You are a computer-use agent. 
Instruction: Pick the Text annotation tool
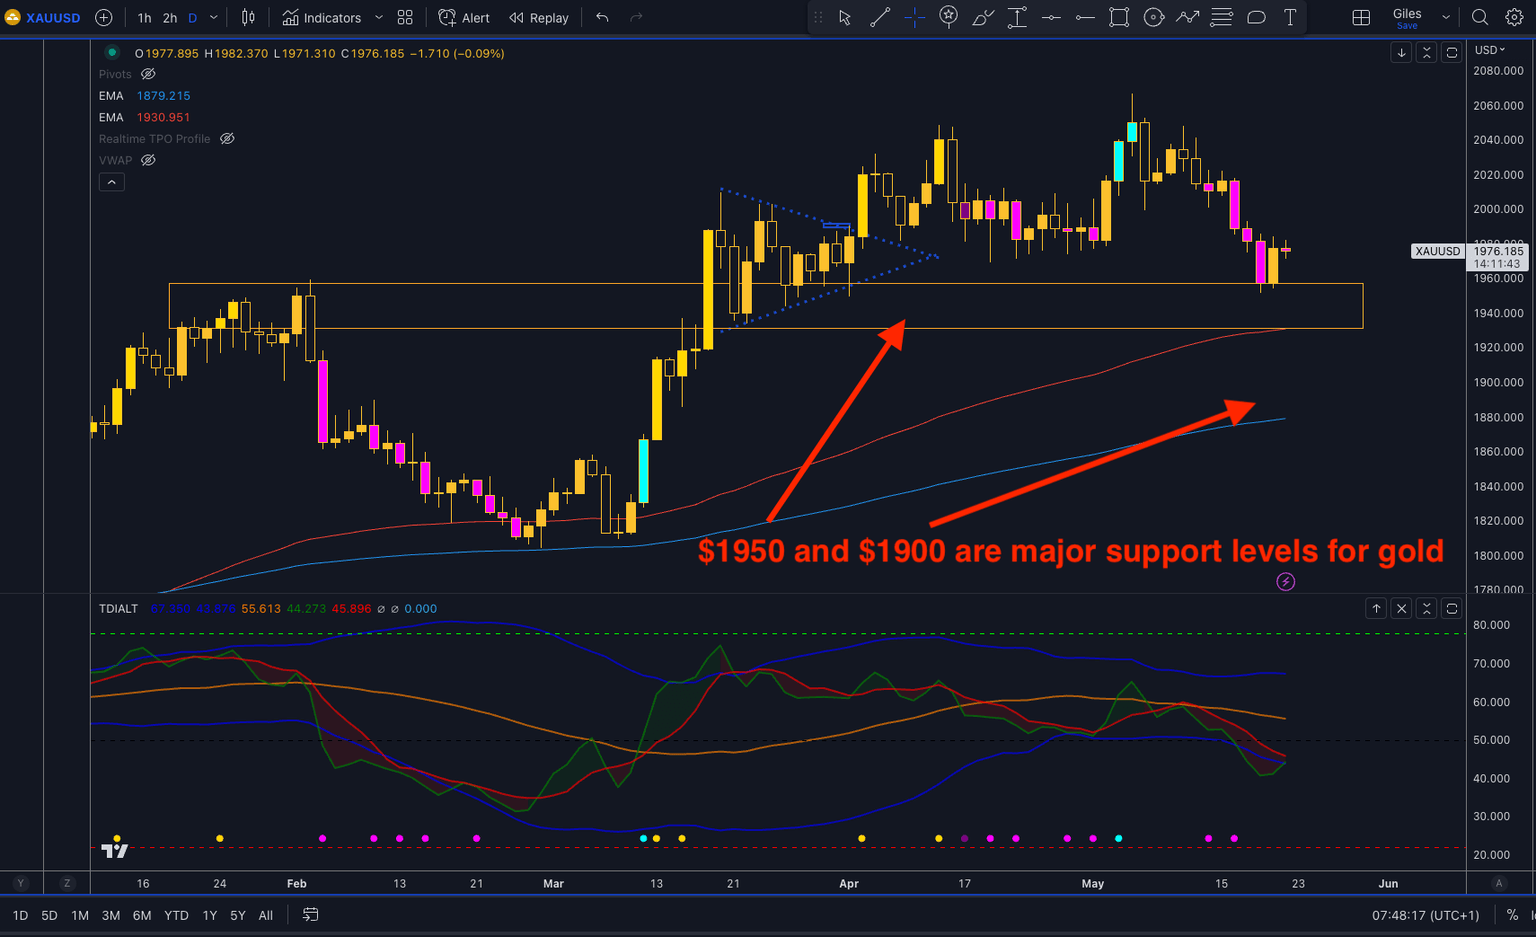[x=1290, y=17]
